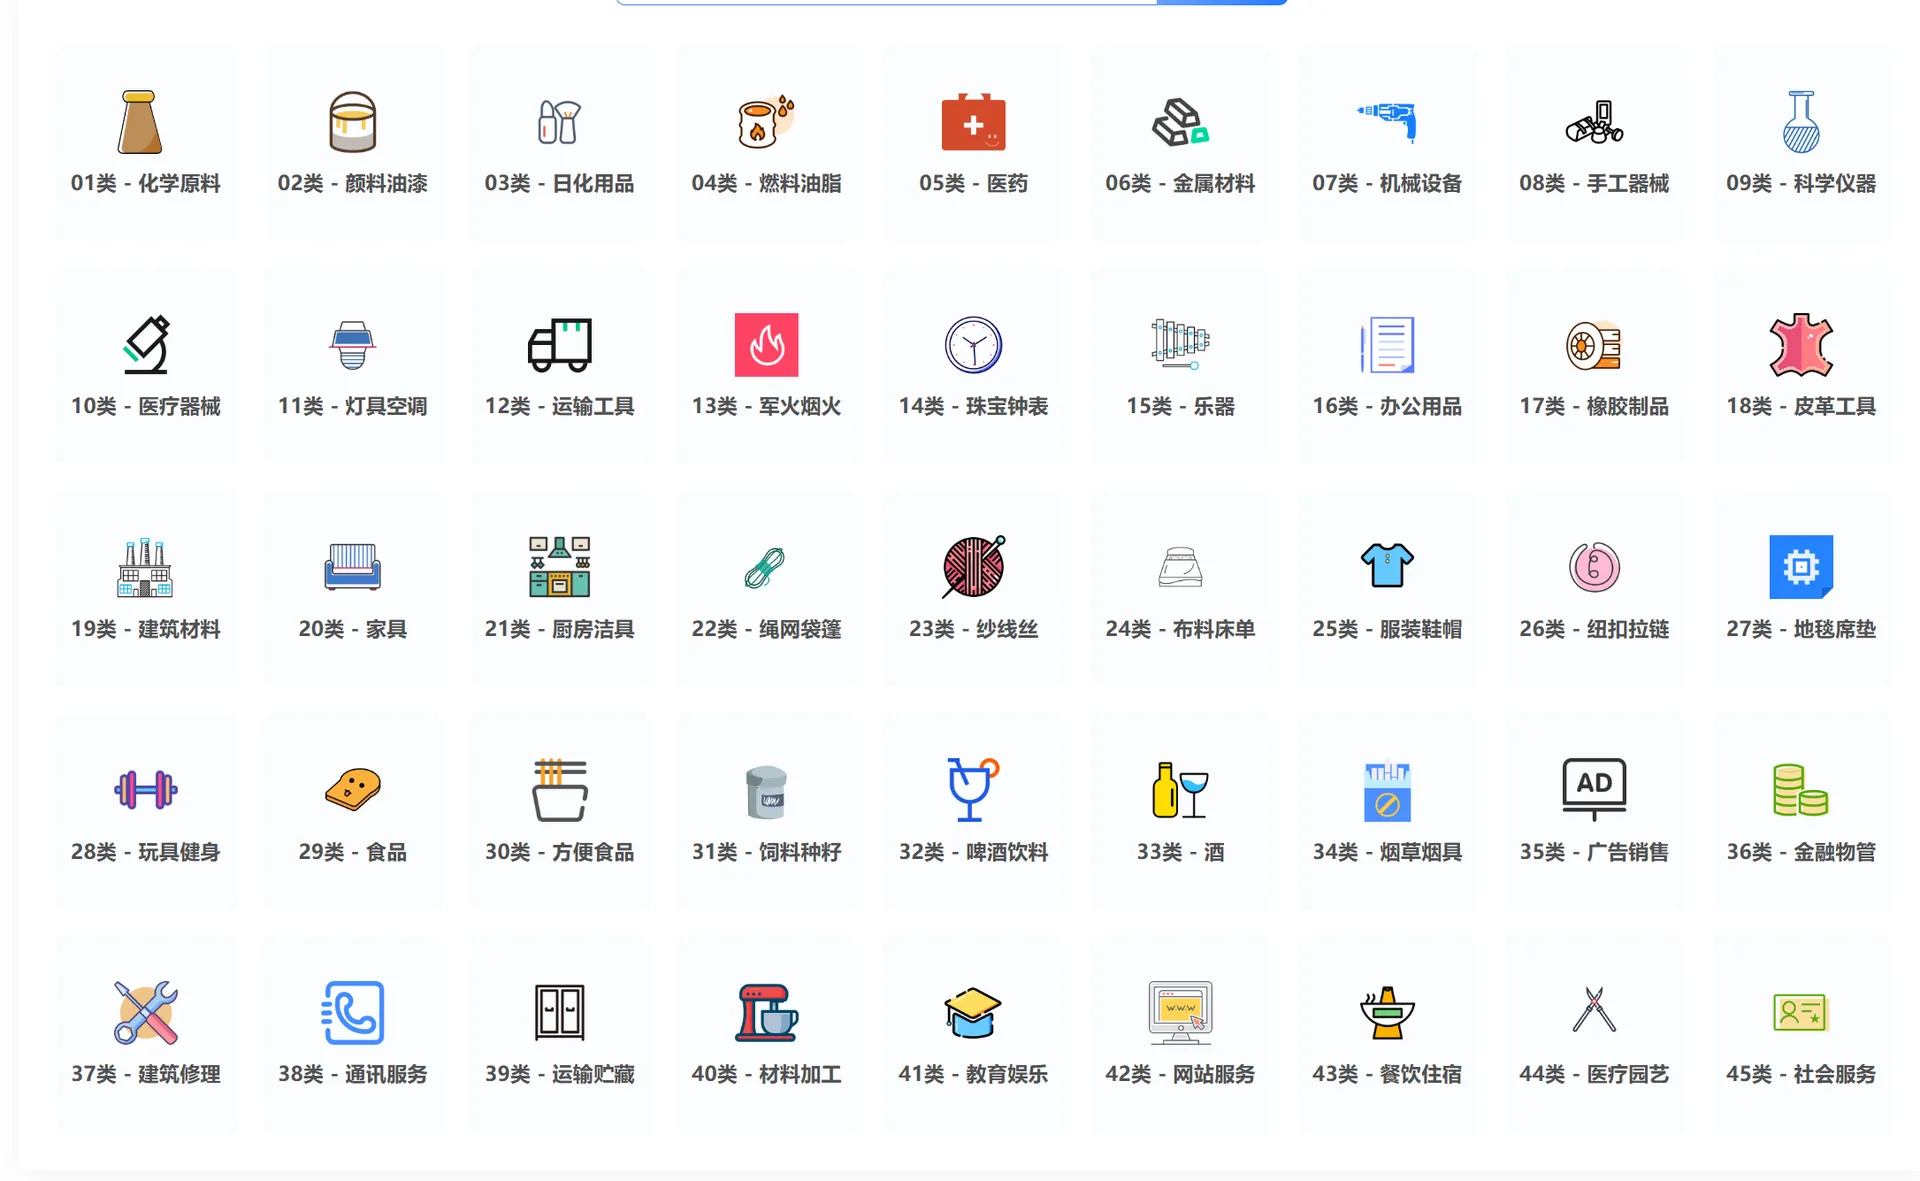
Task: Go to 06类 - 金属材料 label
Action: 1180,184
